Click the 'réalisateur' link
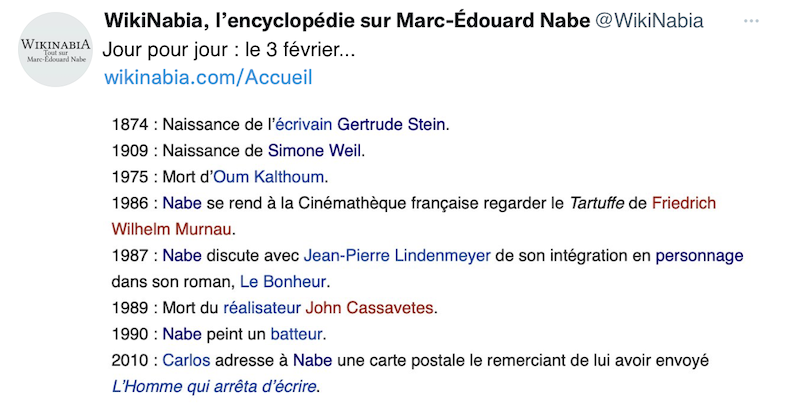Image resolution: width=800 pixels, height=404 pixels. [258, 307]
